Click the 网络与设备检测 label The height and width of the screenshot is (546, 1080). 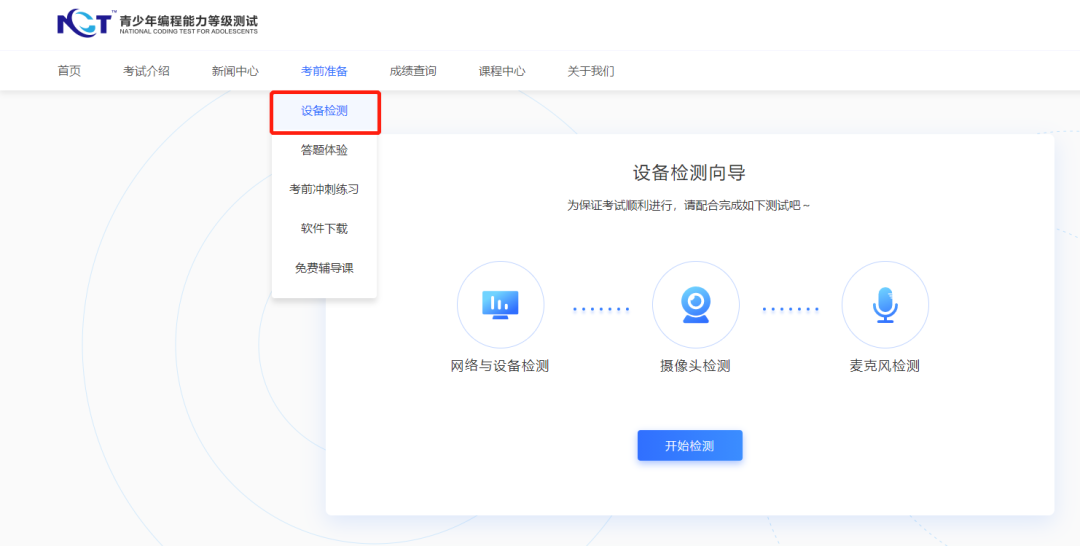[500, 366]
